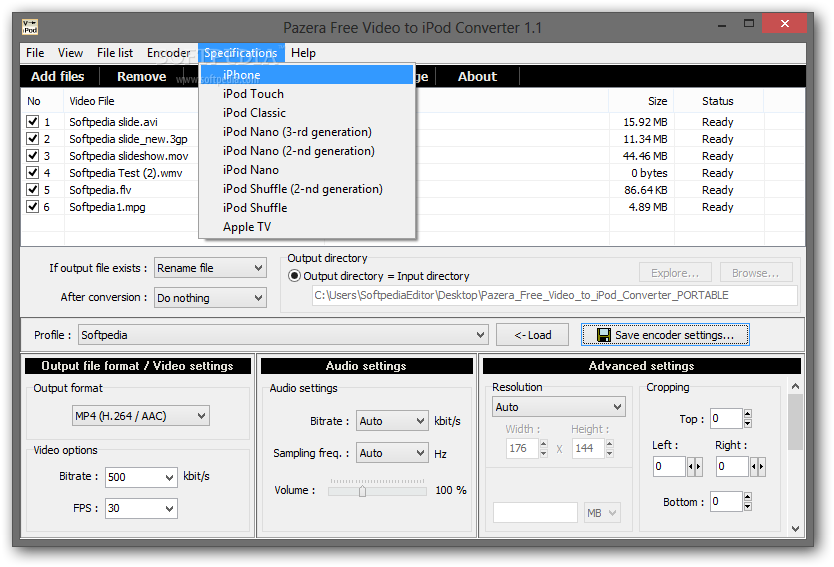Close the Specifications menu via its title

pos(241,53)
